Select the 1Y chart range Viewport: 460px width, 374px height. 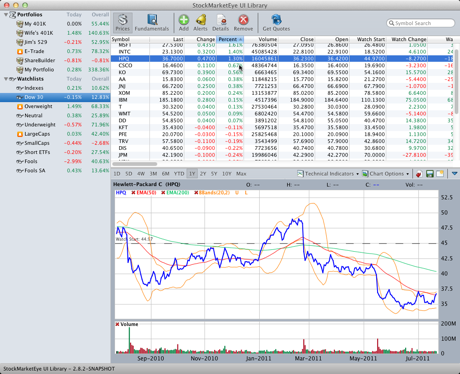[x=192, y=174]
